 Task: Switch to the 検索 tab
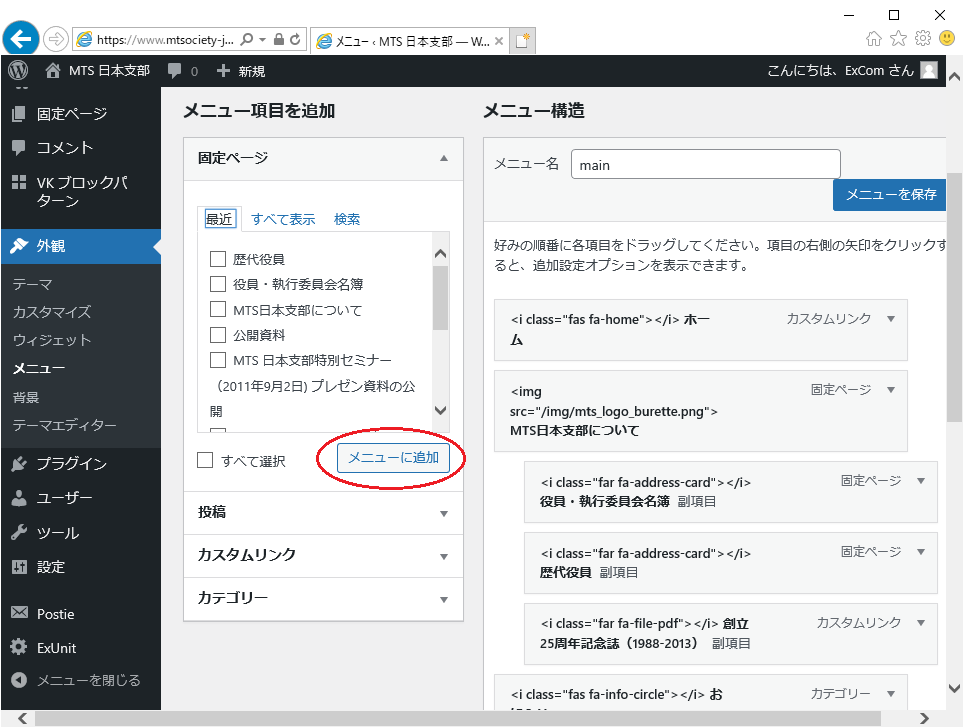[x=347, y=219]
